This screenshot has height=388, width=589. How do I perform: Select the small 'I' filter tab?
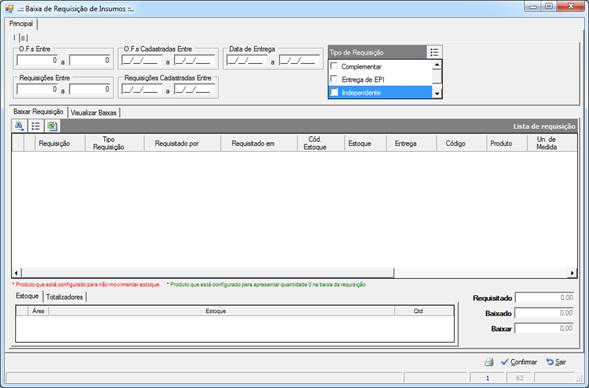[x=15, y=38]
